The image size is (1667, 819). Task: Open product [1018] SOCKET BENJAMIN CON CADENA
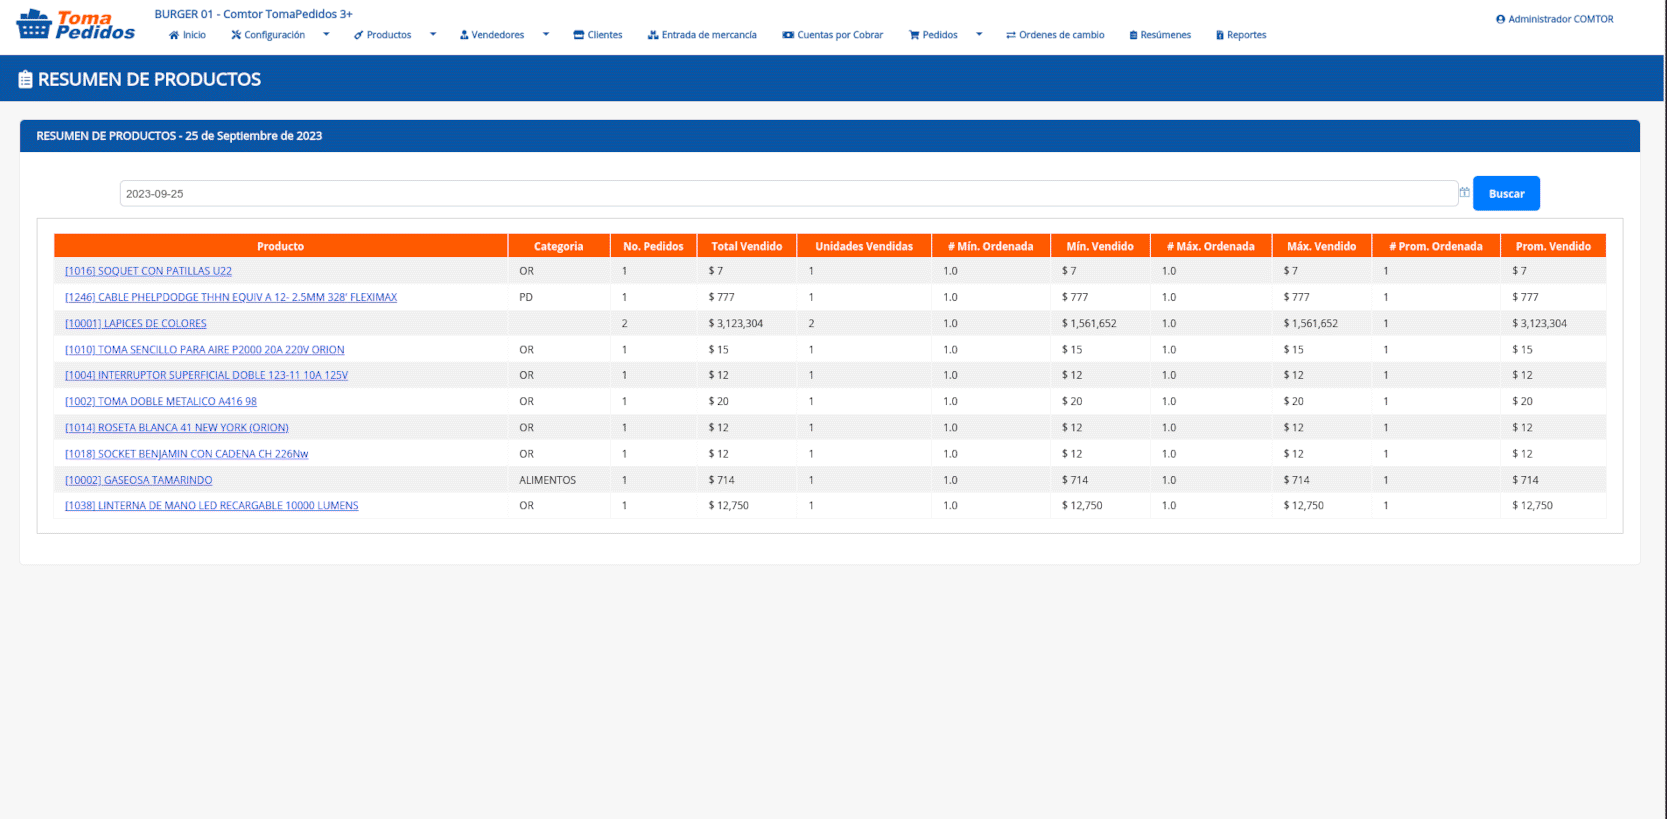click(x=187, y=454)
